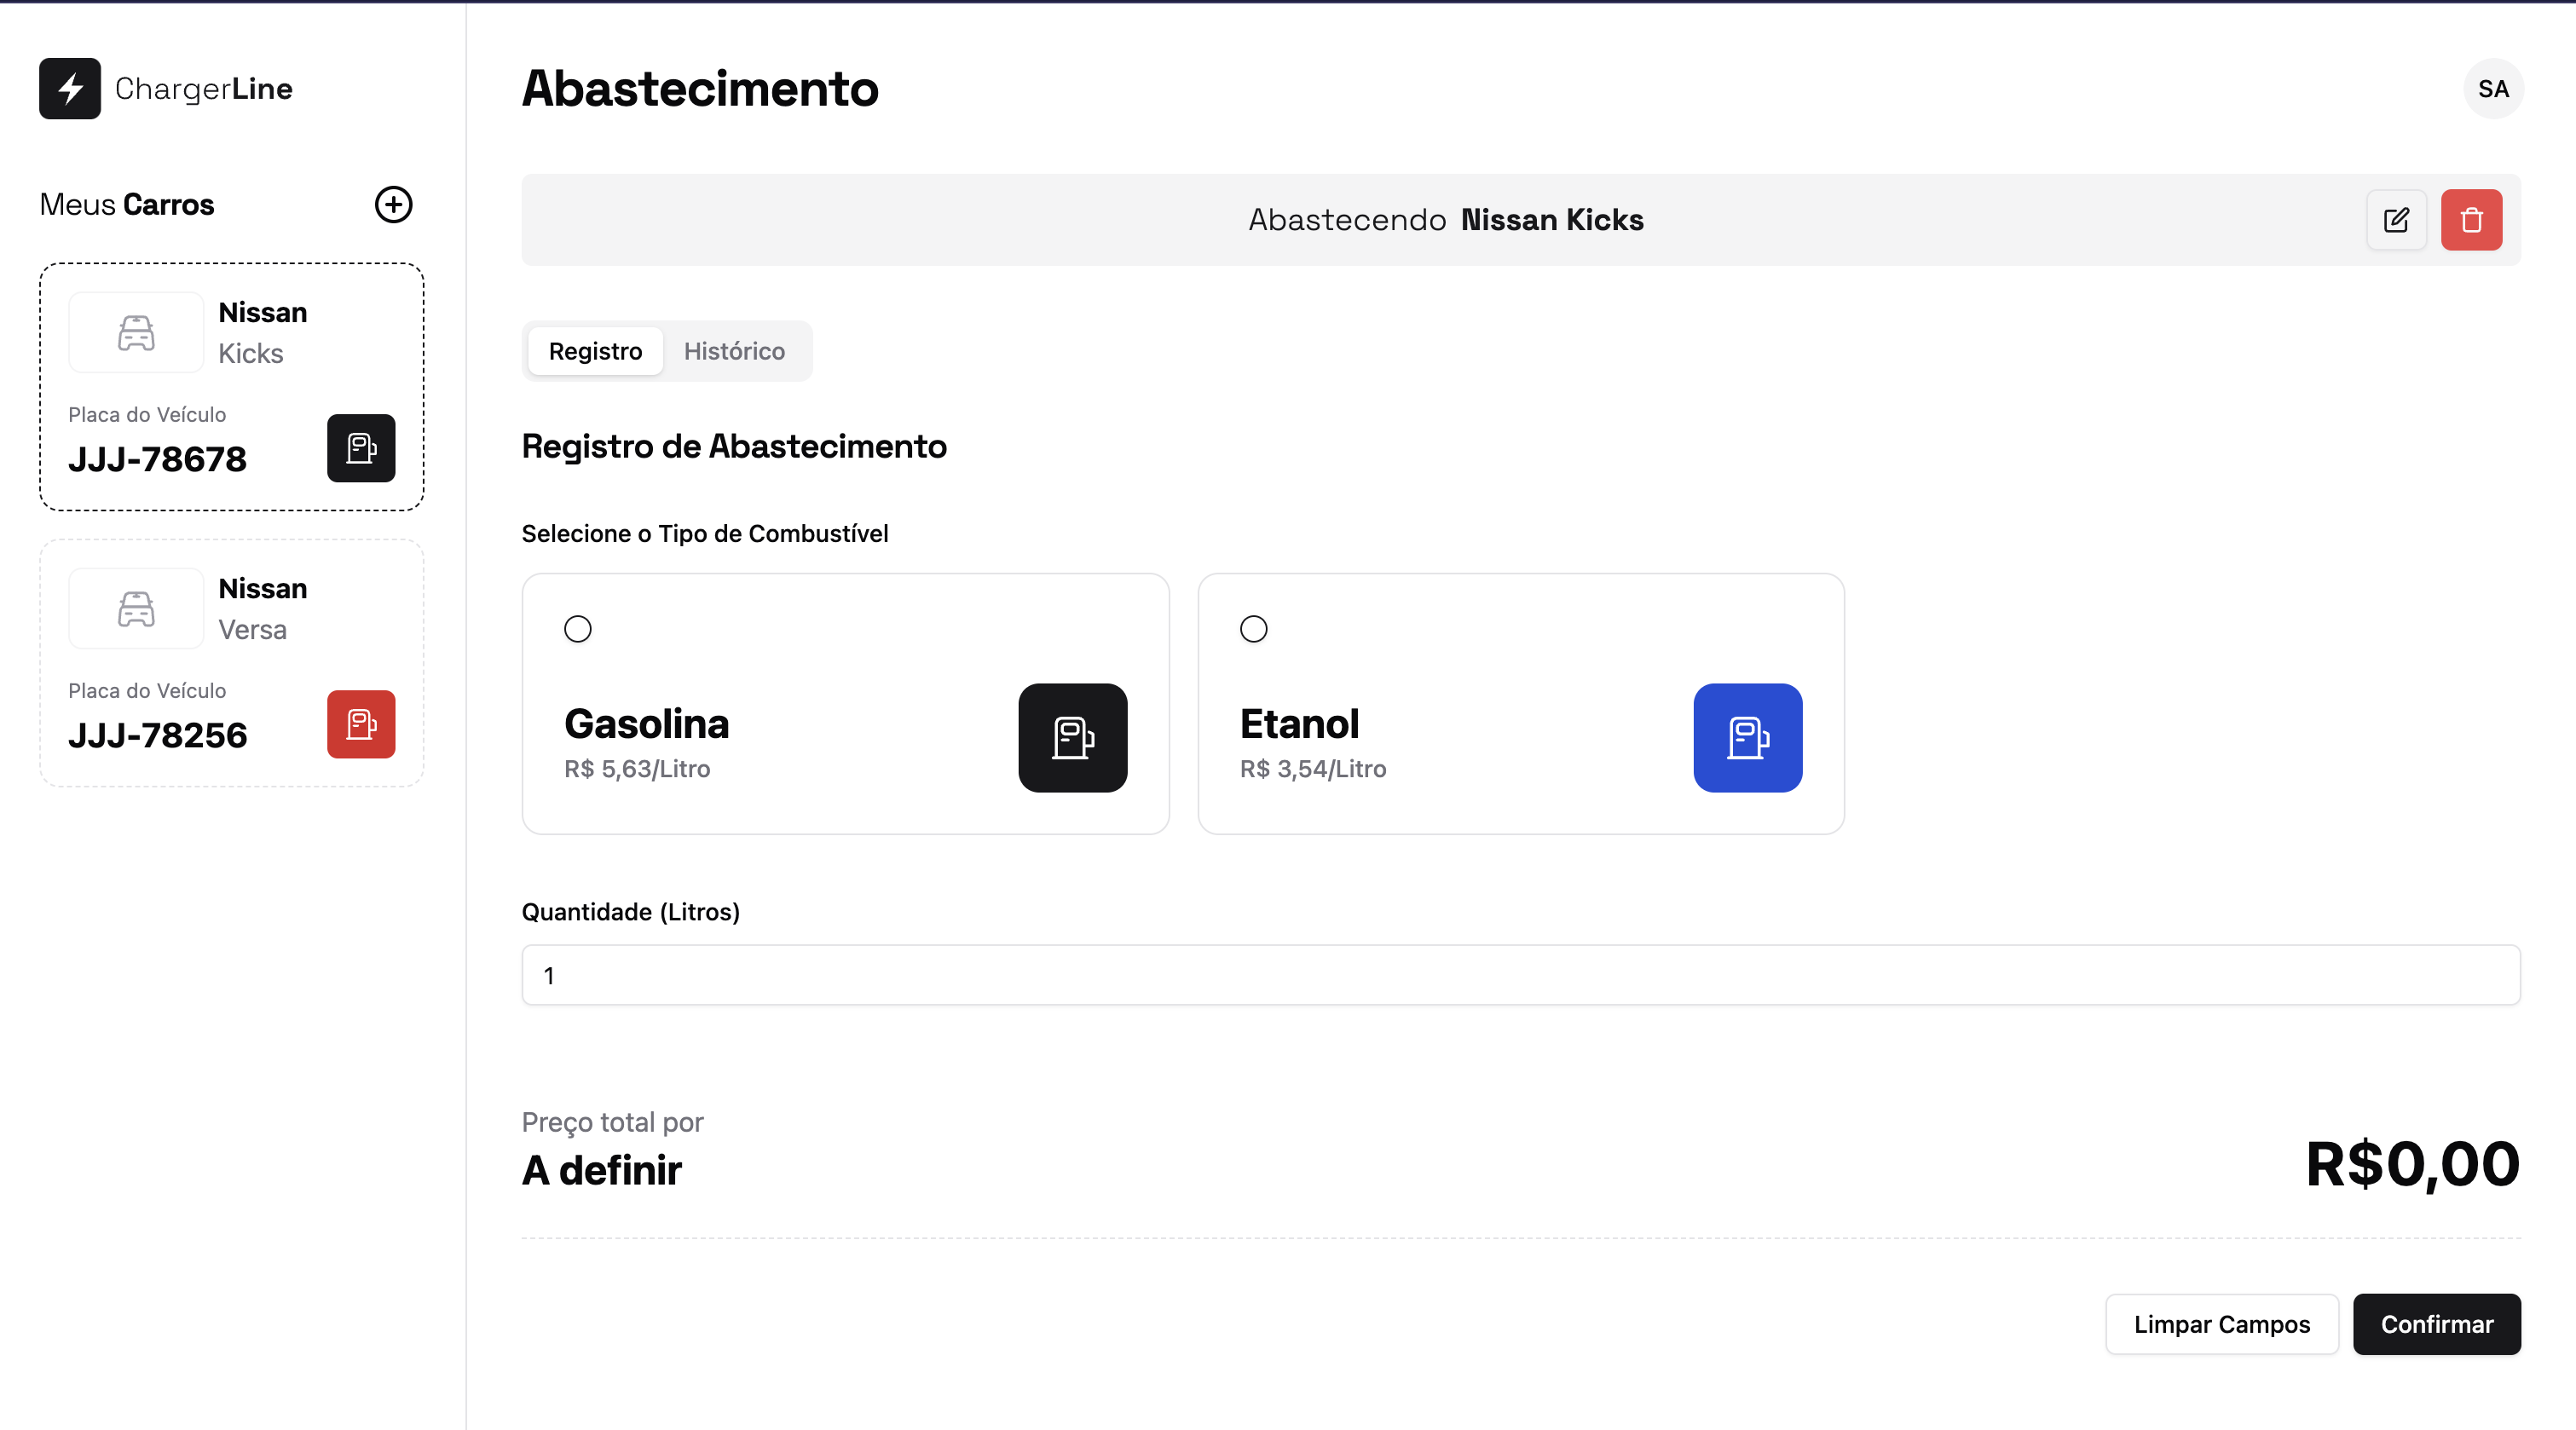Click the Nissan Versa car thumbnail icon

pos(136,609)
